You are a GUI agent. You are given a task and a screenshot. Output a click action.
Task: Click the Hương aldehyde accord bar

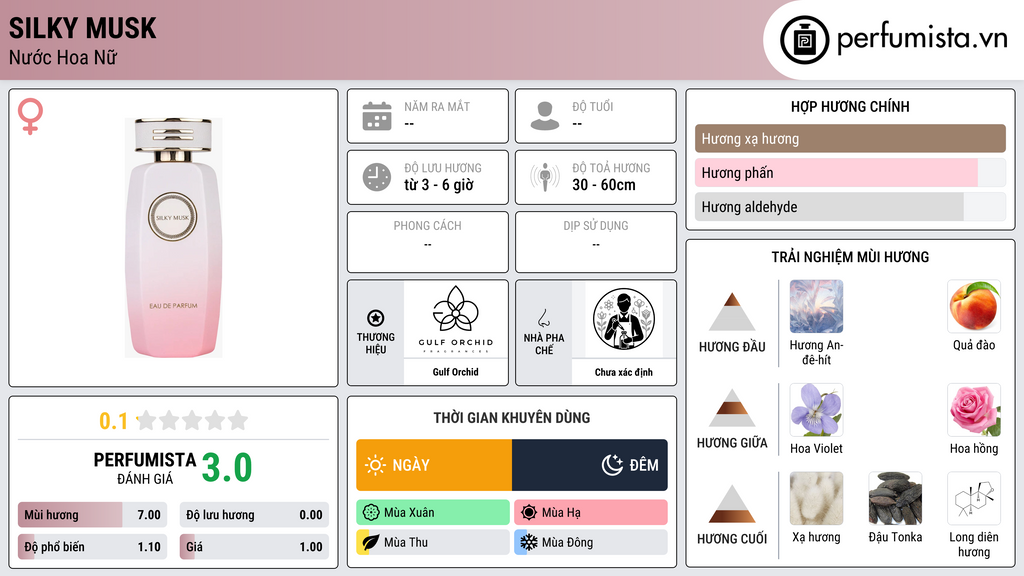pos(850,206)
